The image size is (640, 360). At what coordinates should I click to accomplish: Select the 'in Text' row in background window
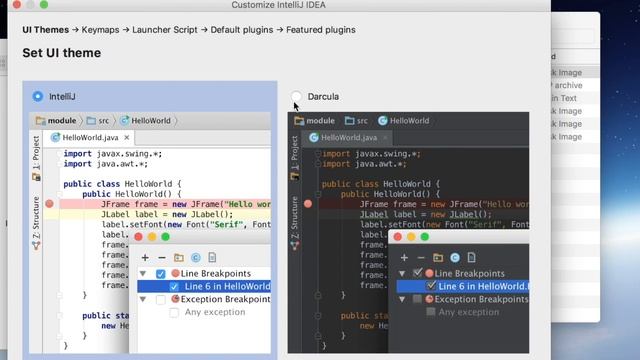click(x=564, y=98)
